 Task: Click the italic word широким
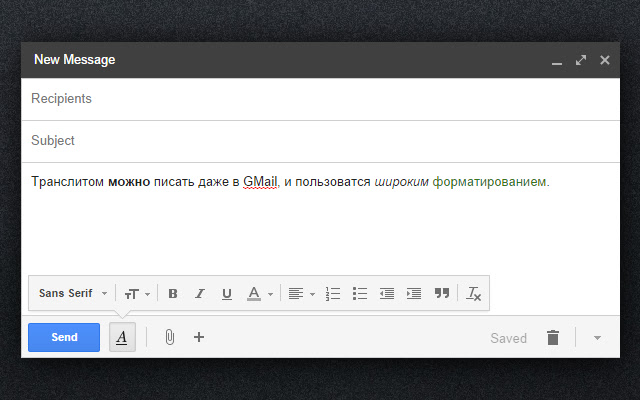(402, 182)
